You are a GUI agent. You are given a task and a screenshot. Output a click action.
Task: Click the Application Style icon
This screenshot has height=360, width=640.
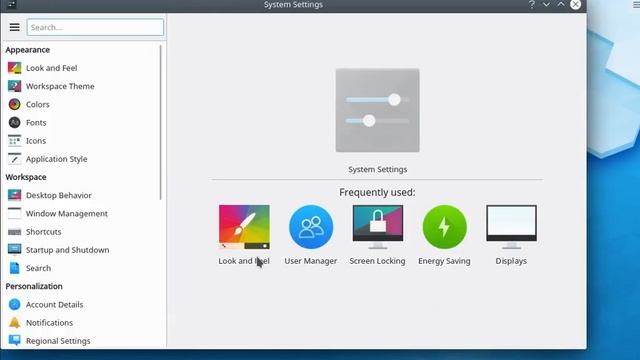(x=14, y=159)
